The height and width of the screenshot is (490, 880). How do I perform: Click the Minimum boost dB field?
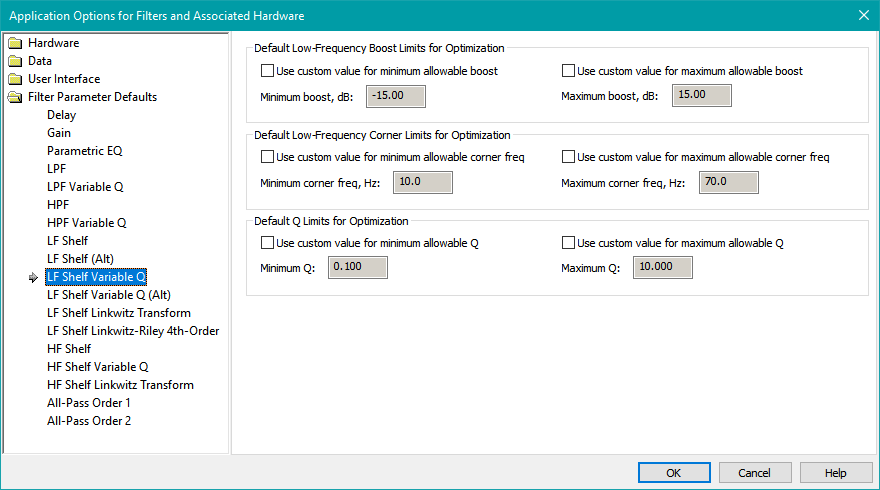(396, 96)
